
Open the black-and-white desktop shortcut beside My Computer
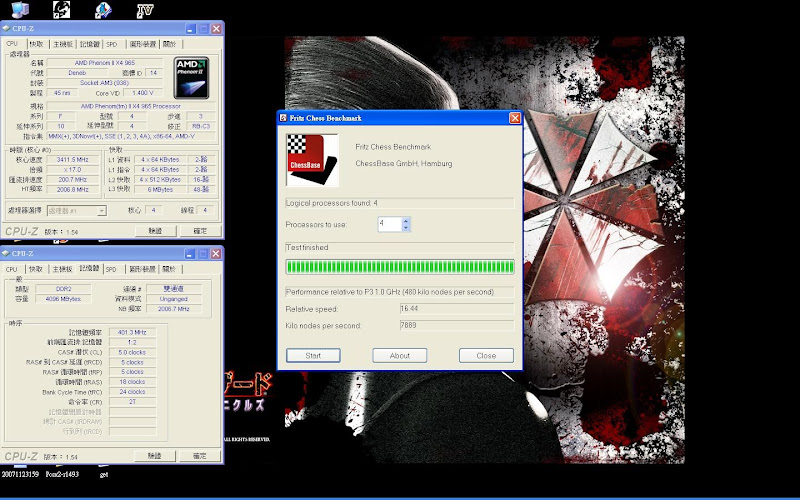[61, 9]
